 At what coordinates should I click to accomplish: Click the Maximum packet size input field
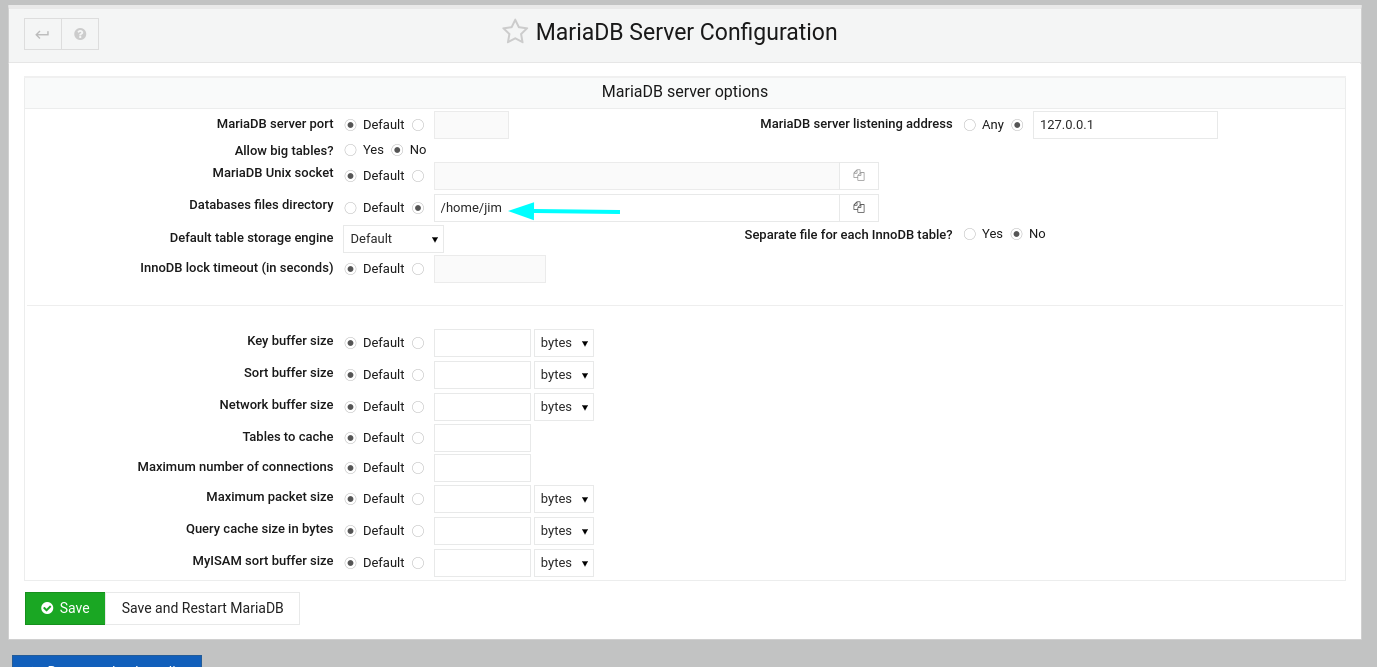tap(482, 499)
